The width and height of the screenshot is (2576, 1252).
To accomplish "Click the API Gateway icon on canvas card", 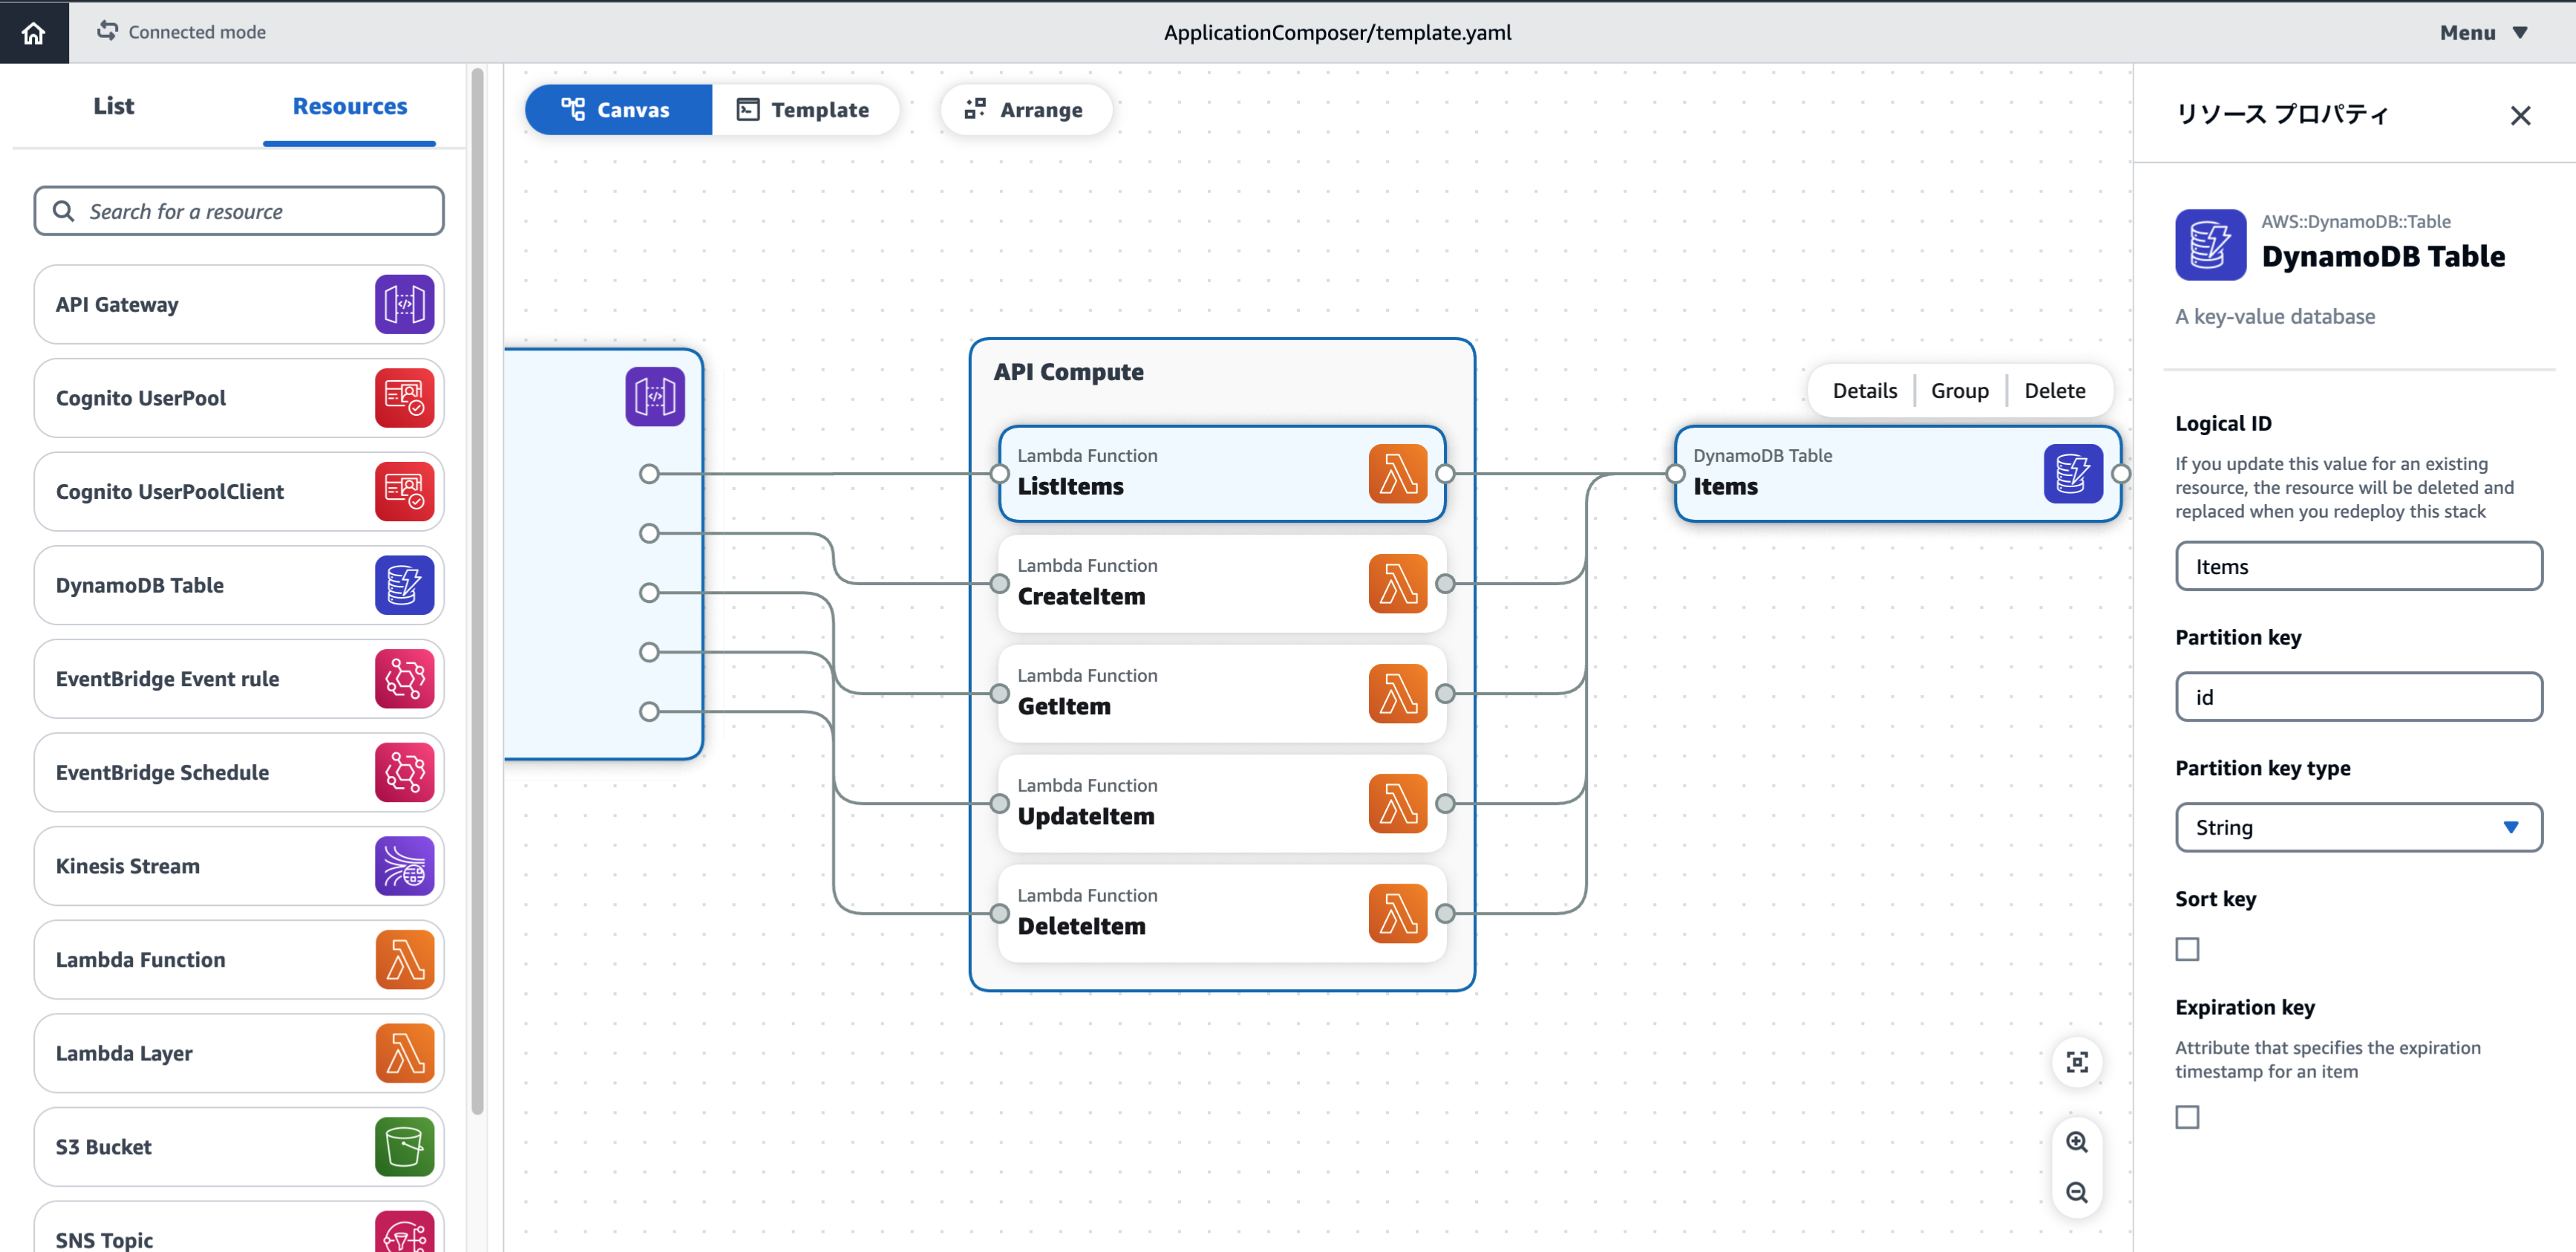I will coord(655,396).
